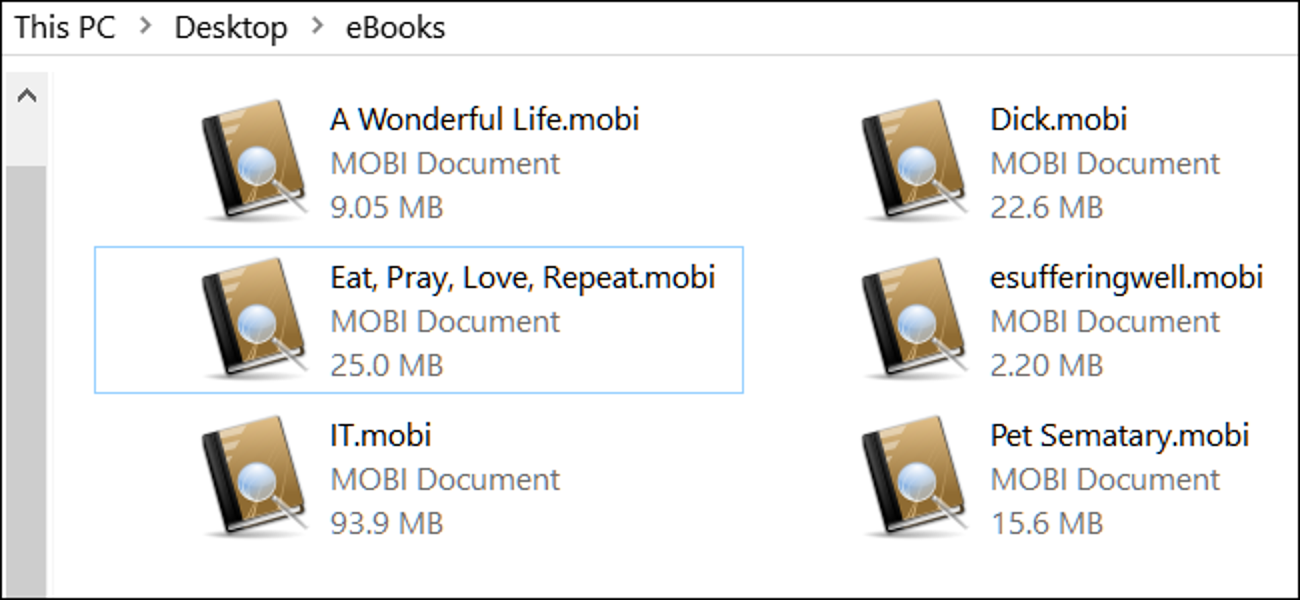The width and height of the screenshot is (1300, 600).
Task: Select the Eat, Pray, Love, Repeat.mobi icon
Action: coord(253,320)
